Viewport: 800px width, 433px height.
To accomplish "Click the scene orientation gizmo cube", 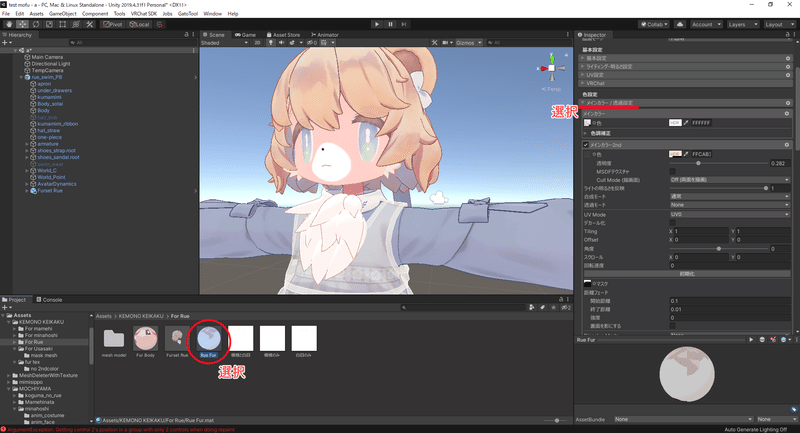I will tap(552, 68).
